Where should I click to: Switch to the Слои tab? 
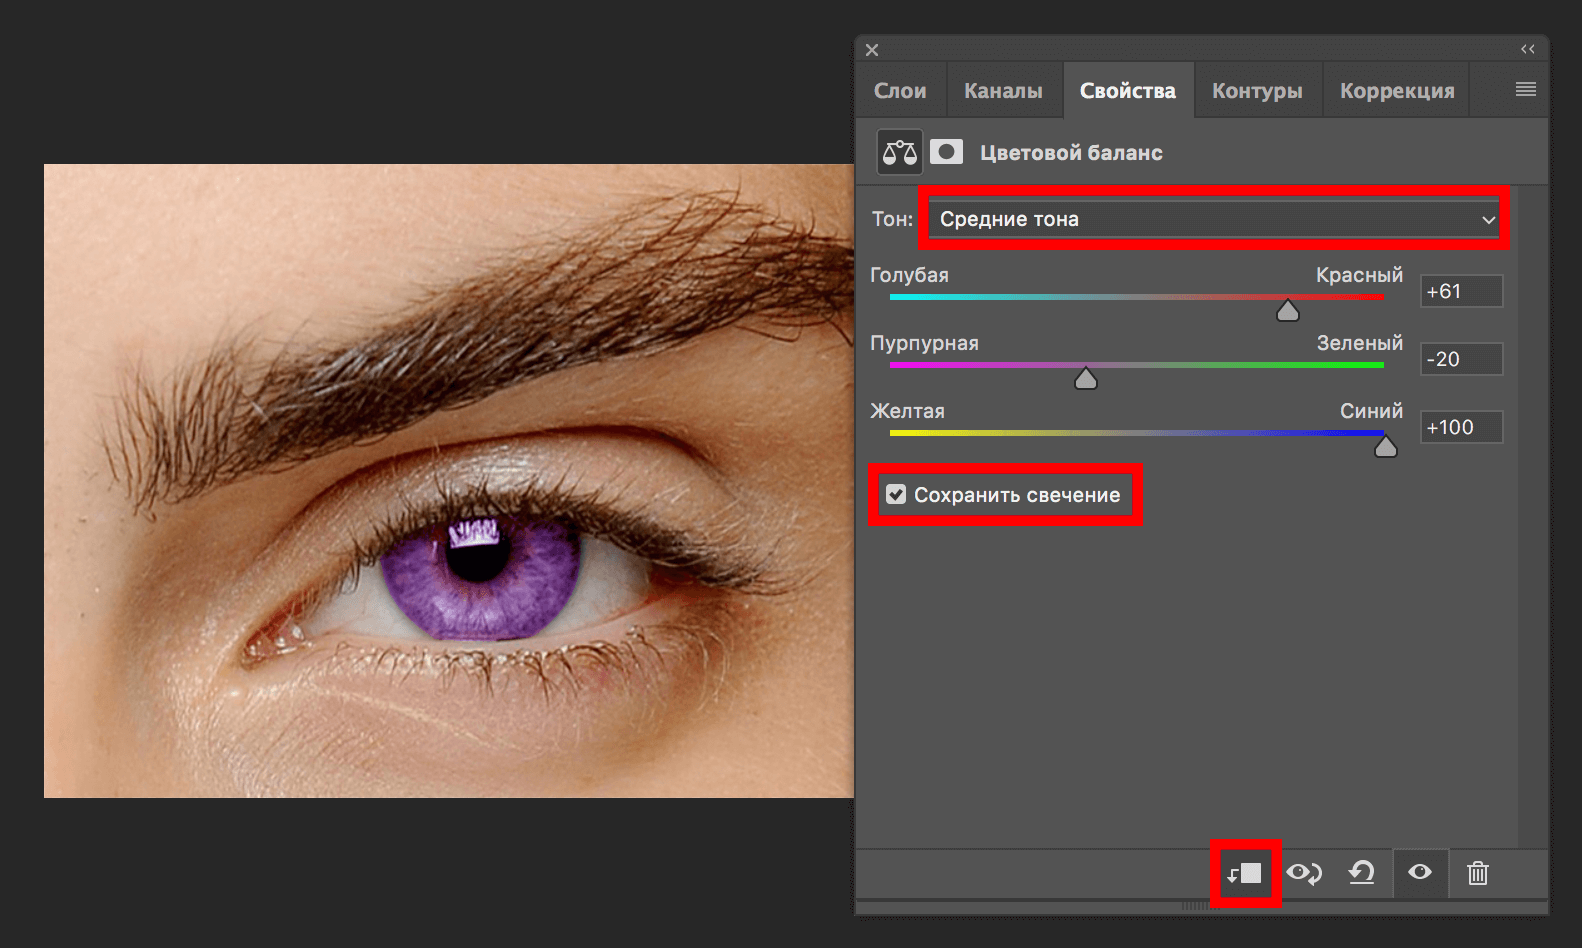pyautogui.click(x=900, y=91)
